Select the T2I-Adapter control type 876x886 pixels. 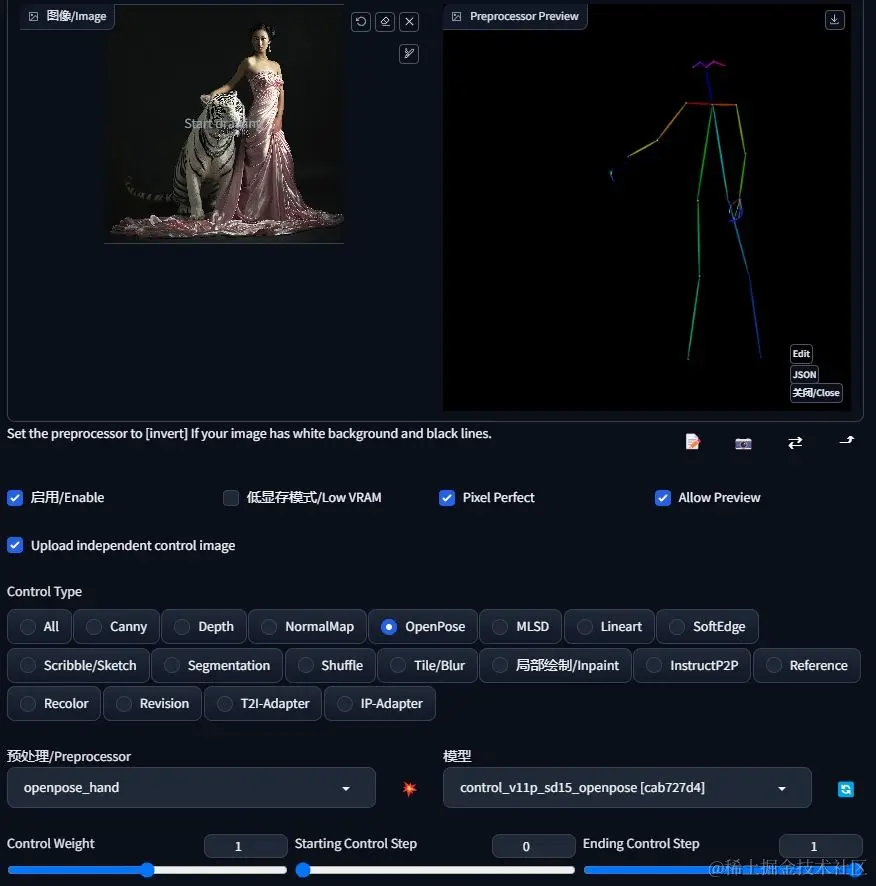point(263,703)
